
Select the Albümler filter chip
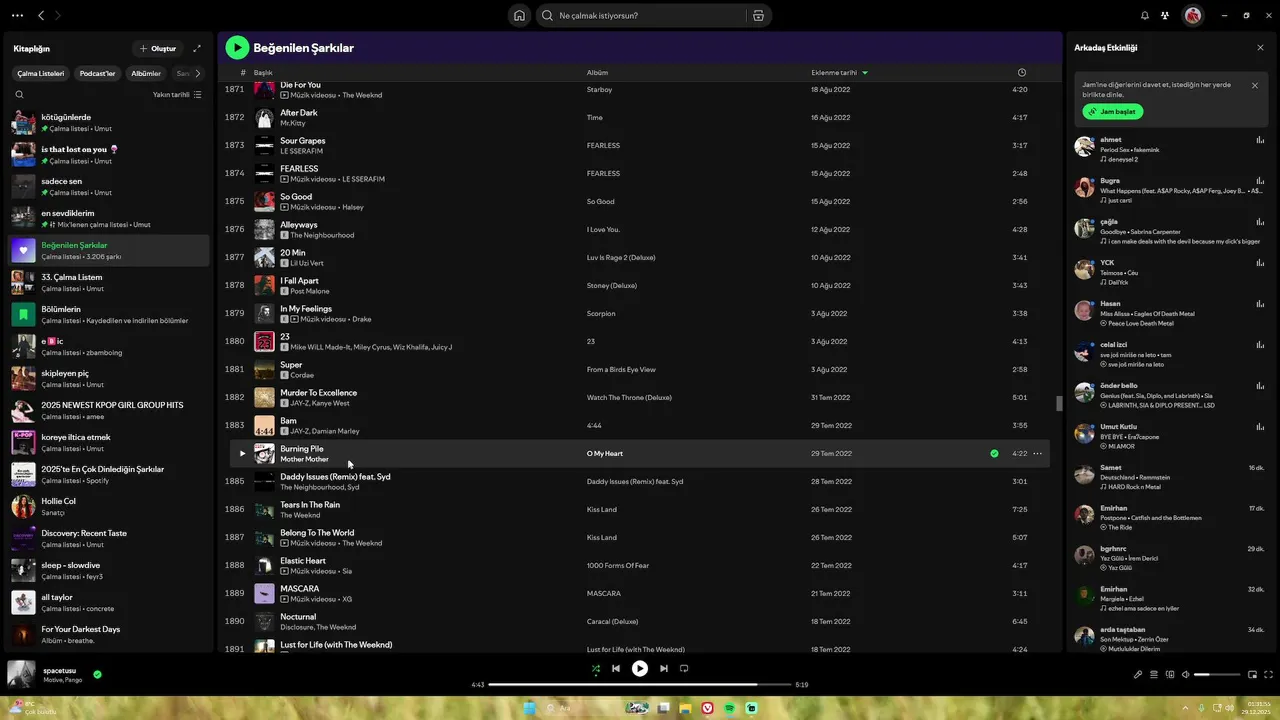(x=146, y=73)
